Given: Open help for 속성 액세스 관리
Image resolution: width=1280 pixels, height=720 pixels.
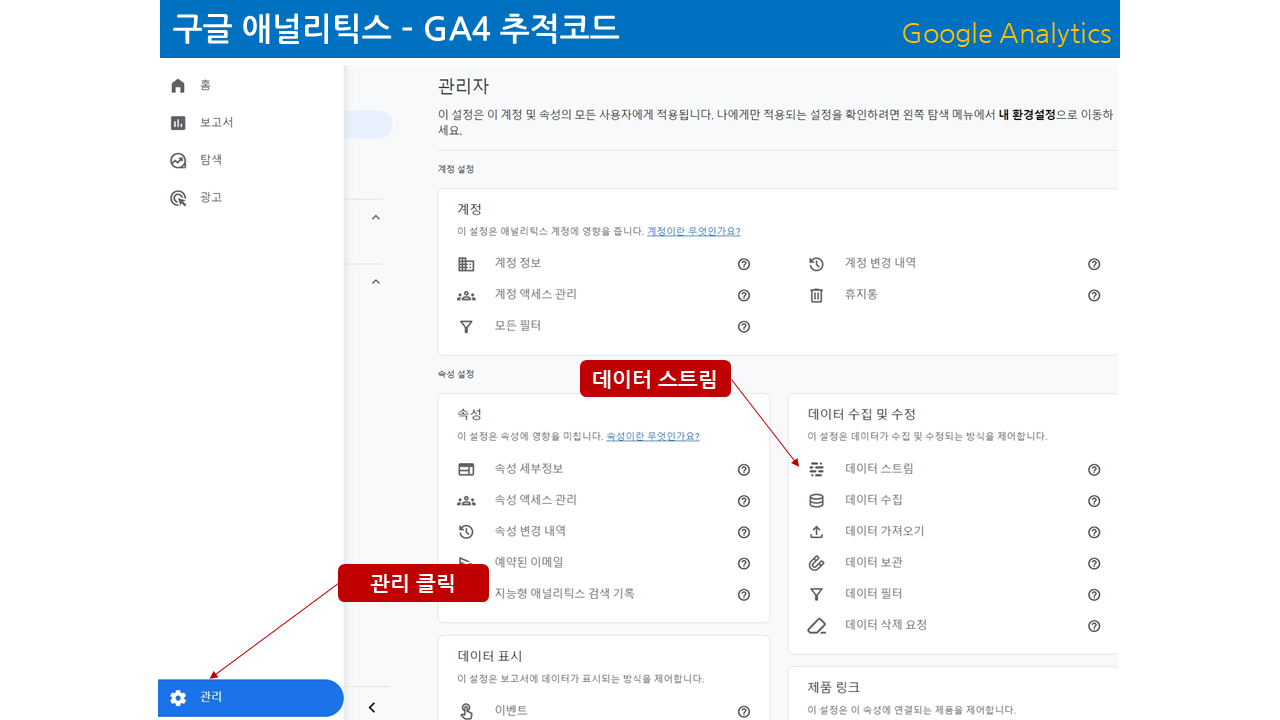Looking at the screenshot, I should [x=744, y=501].
